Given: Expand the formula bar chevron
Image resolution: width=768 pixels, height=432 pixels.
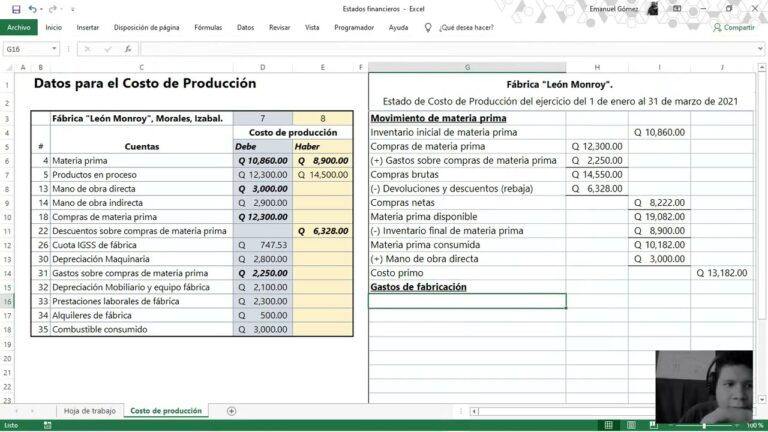Looking at the screenshot, I should 760,49.
